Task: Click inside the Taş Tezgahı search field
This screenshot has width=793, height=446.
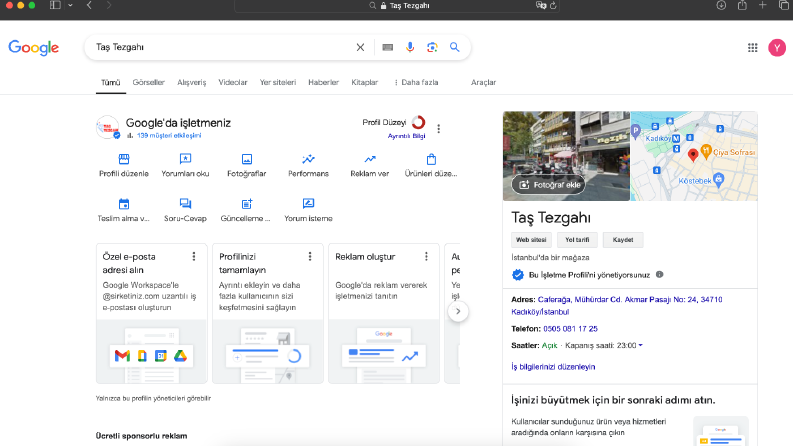Action: tap(223, 47)
